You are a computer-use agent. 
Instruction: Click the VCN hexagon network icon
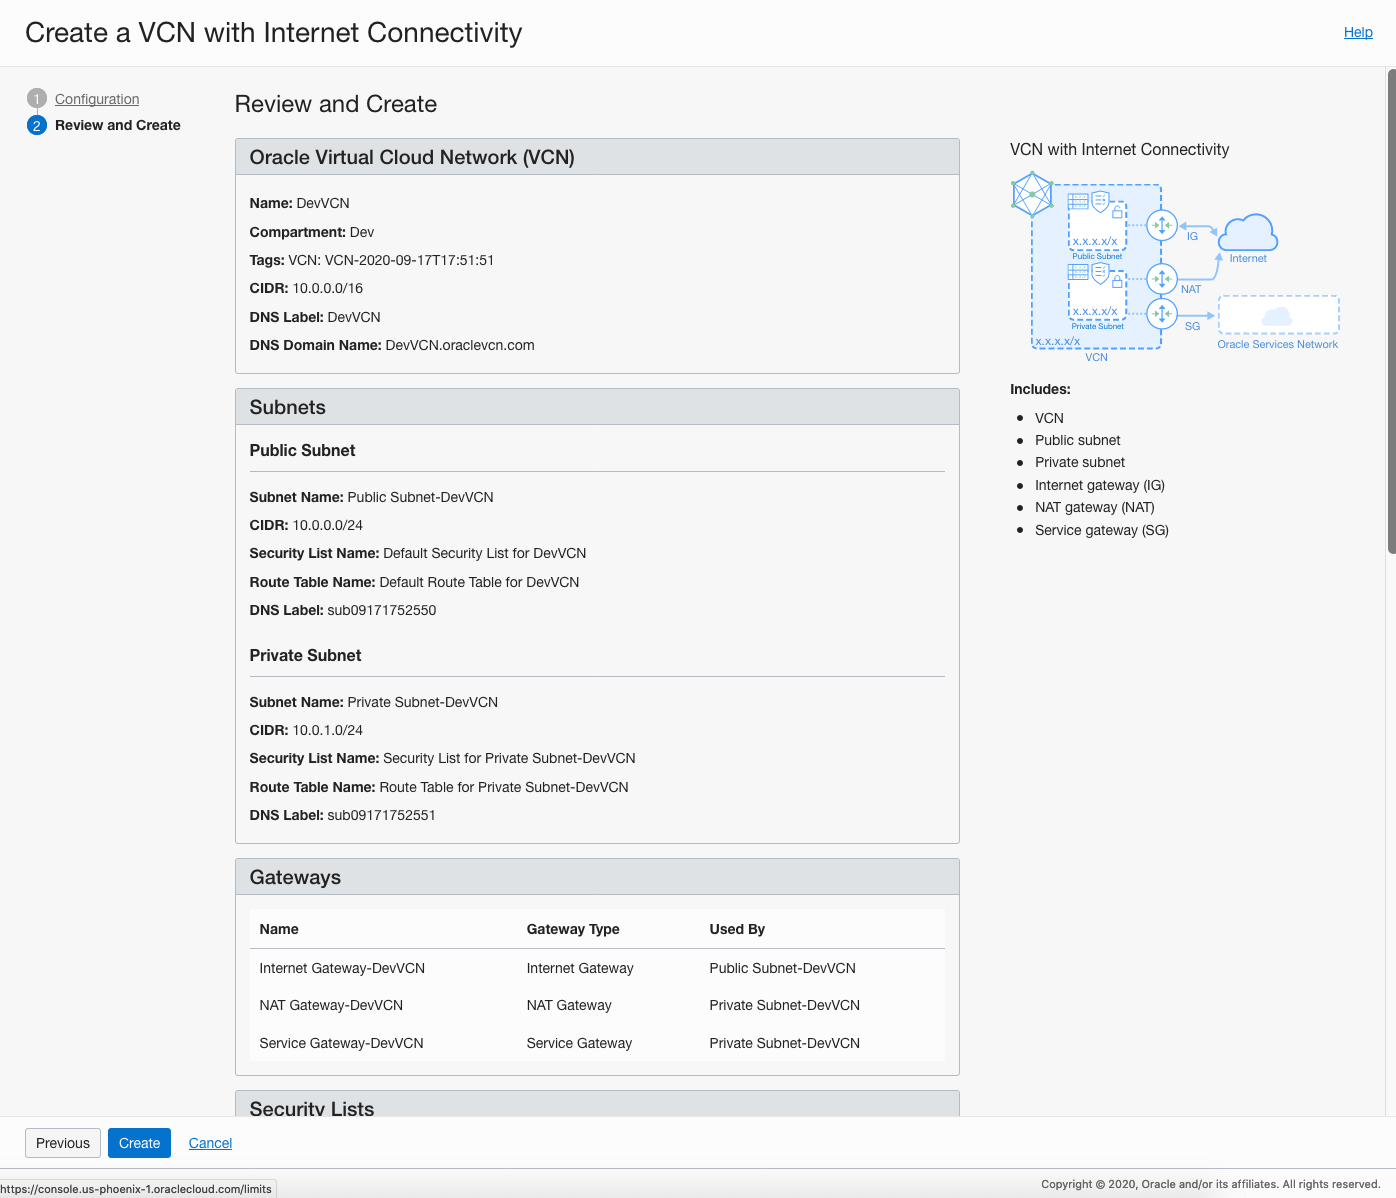point(1032,194)
